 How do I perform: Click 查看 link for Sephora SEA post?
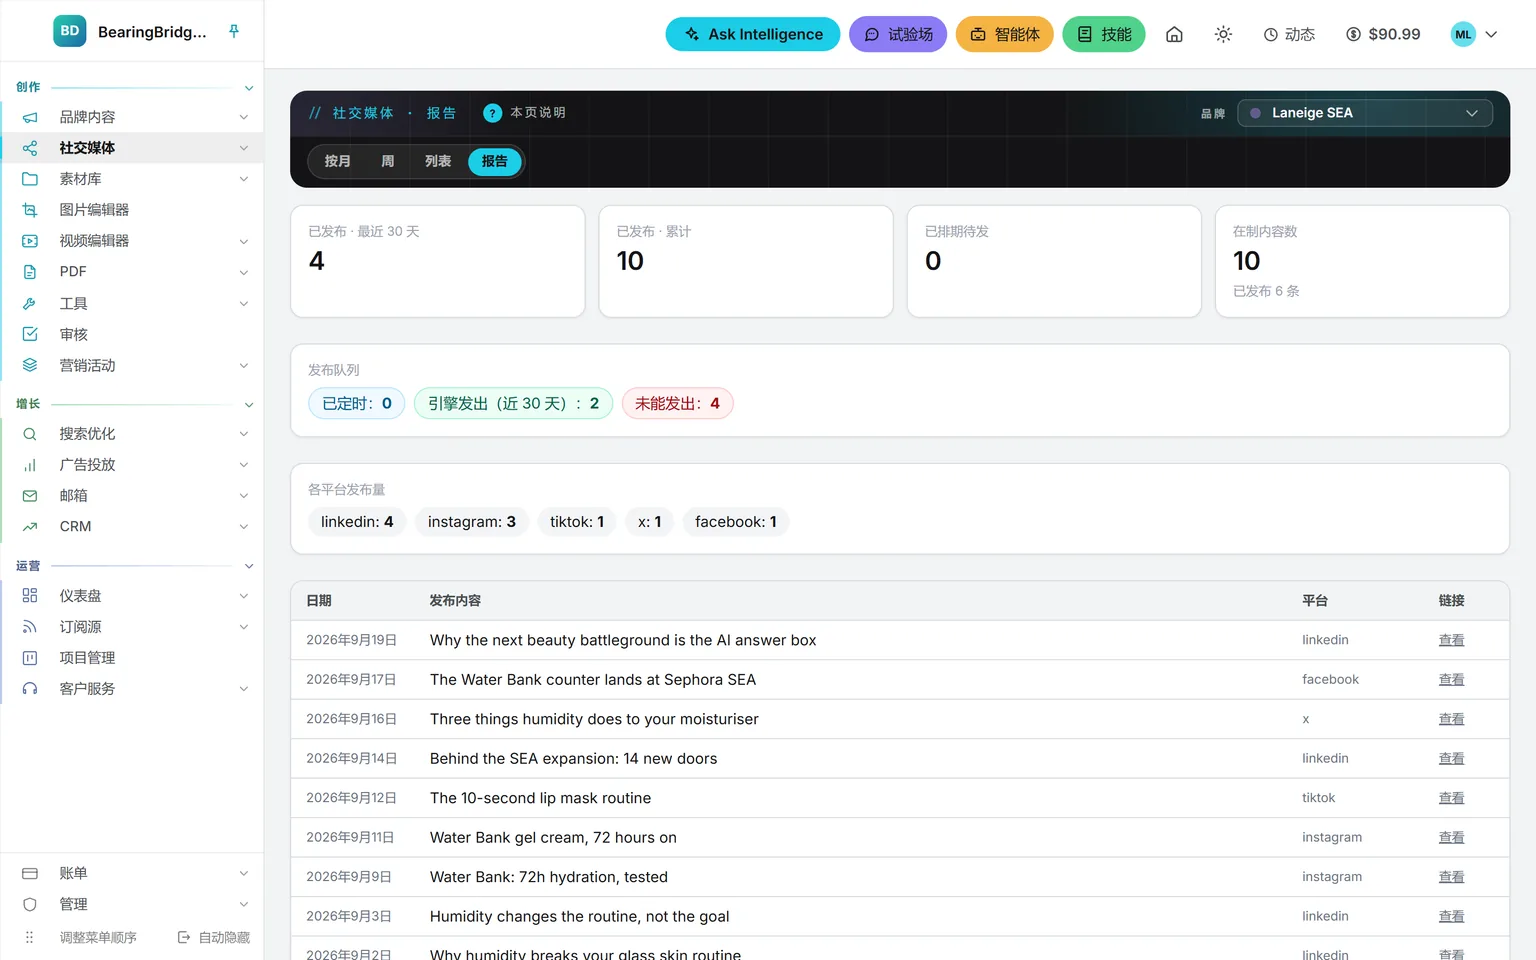click(x=1451, y=680)
